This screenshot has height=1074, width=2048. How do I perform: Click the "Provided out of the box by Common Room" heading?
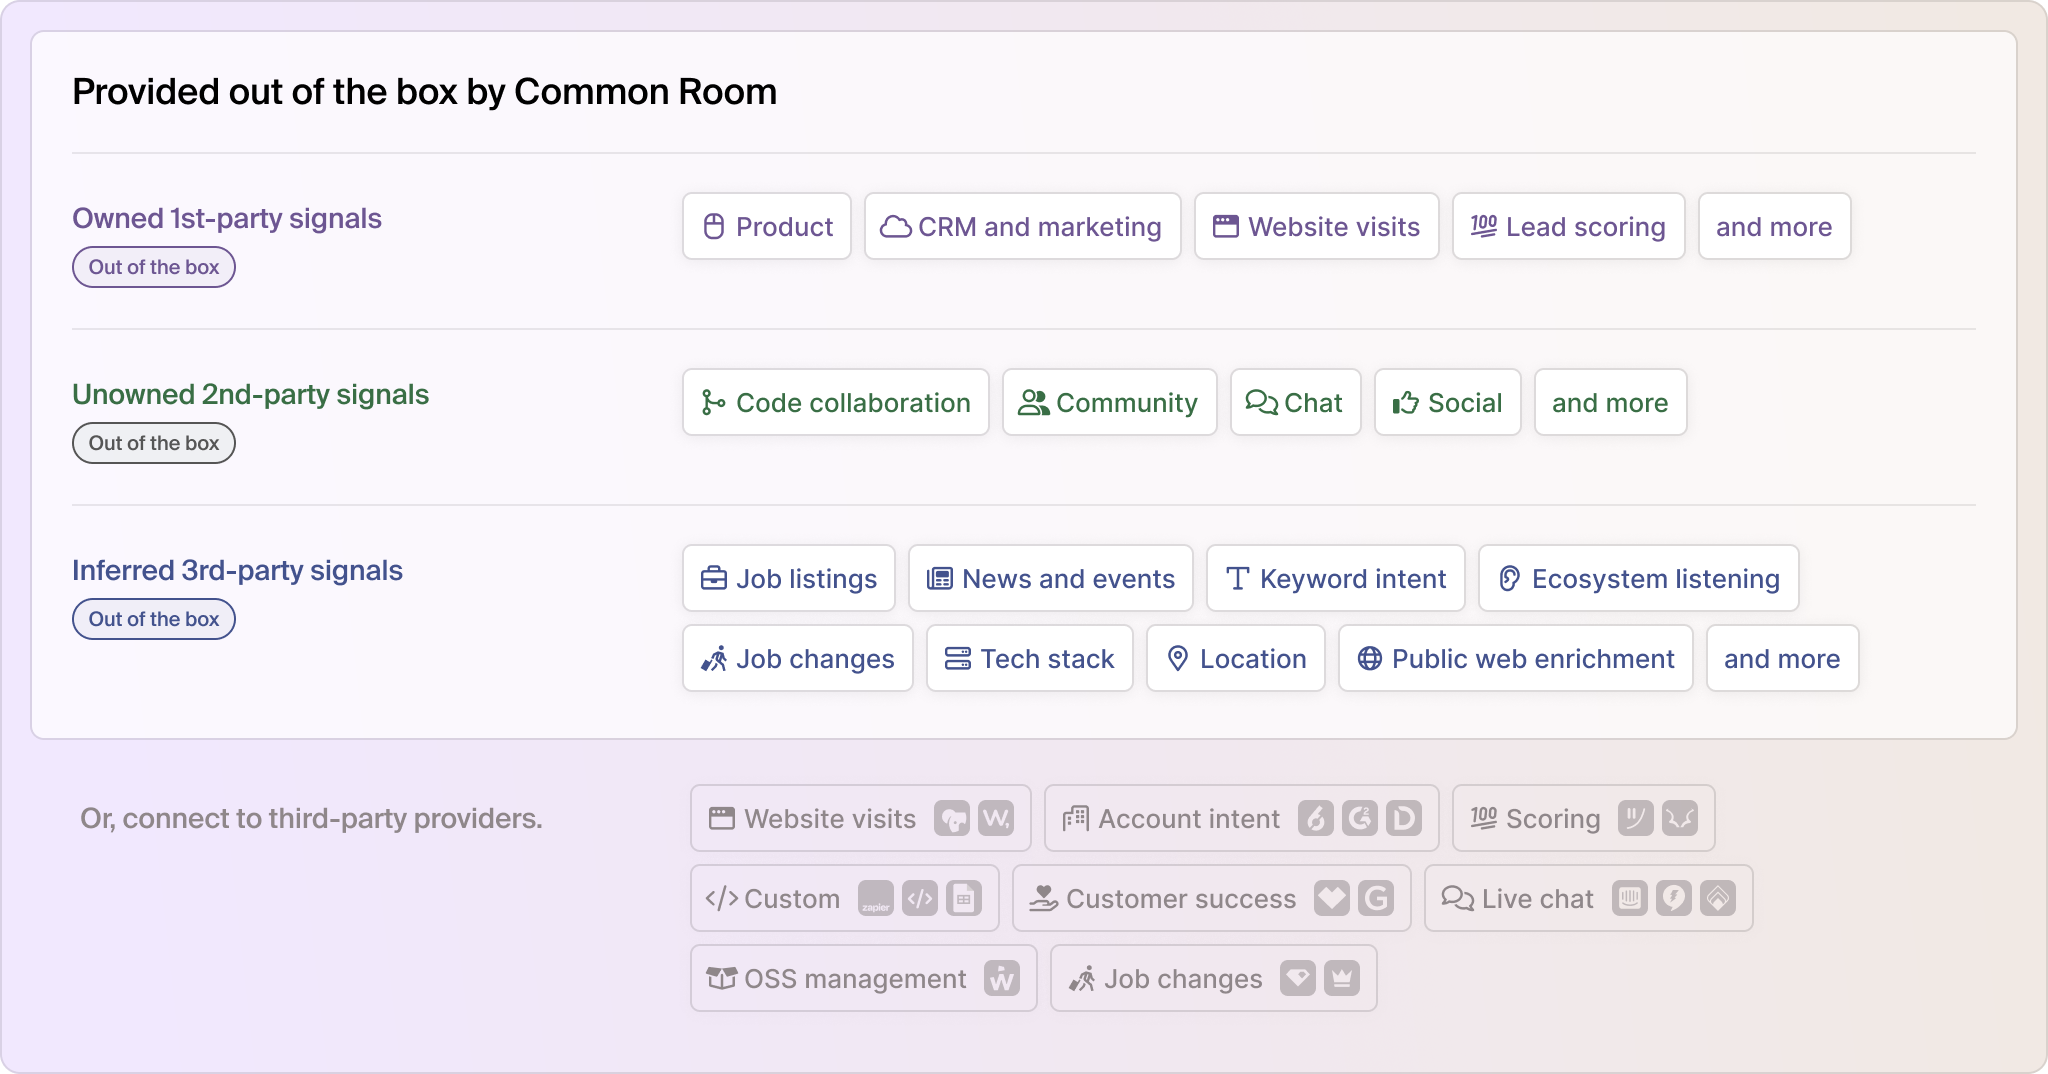tap(424, 92)
